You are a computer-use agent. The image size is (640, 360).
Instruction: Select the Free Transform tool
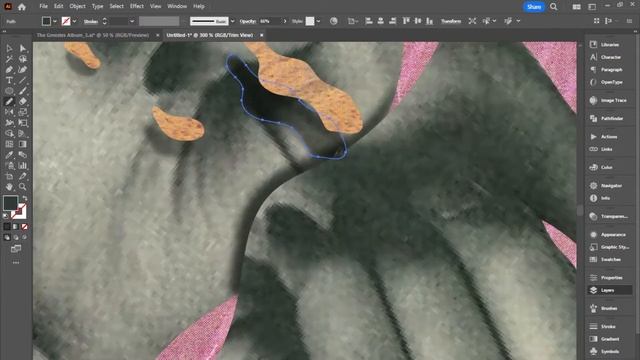coord(23,123)
